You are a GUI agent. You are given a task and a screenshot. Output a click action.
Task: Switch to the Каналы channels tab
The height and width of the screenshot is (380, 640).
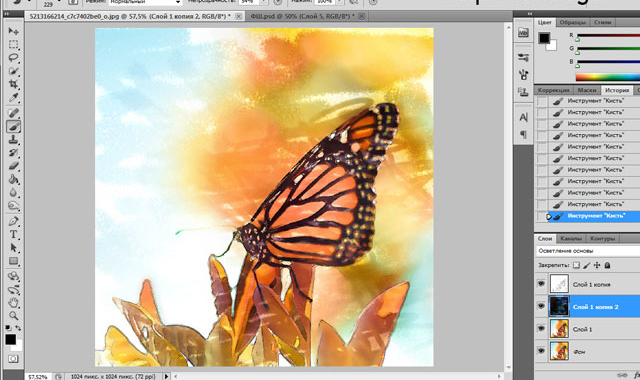pyautogui.click(x=571, y=238)
